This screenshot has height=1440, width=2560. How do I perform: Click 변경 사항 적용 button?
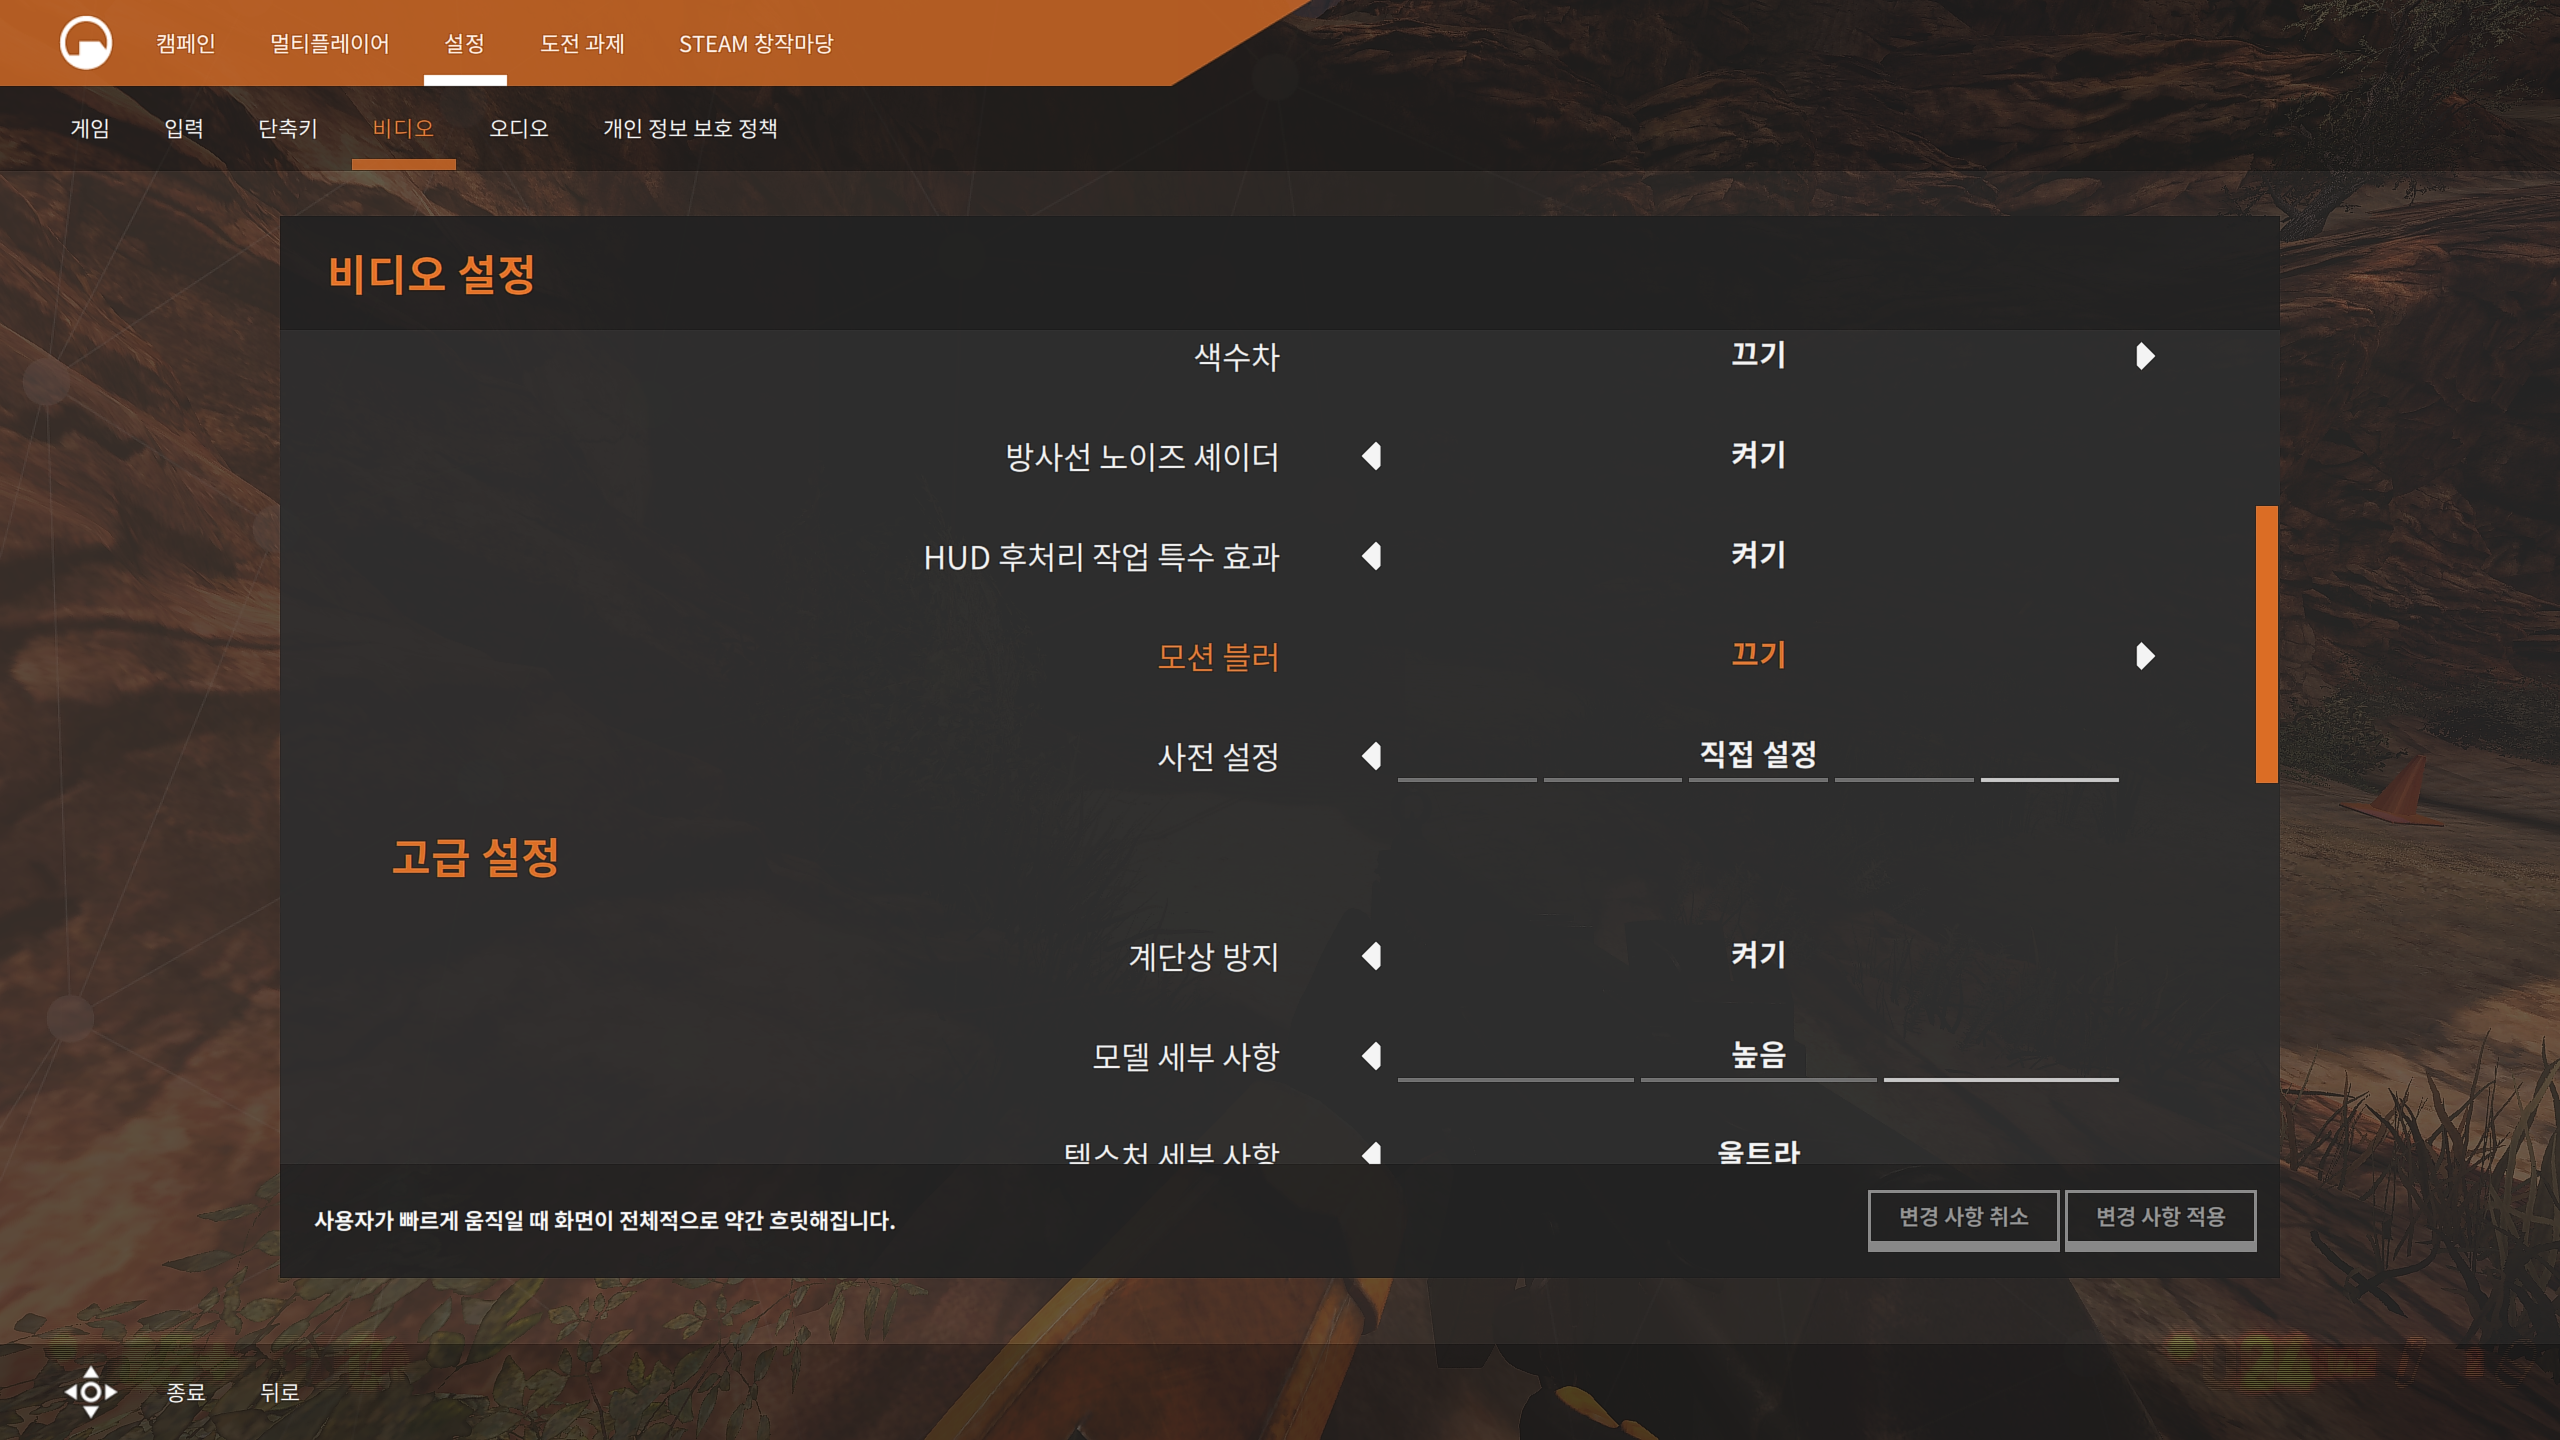coord(2160,1217)
